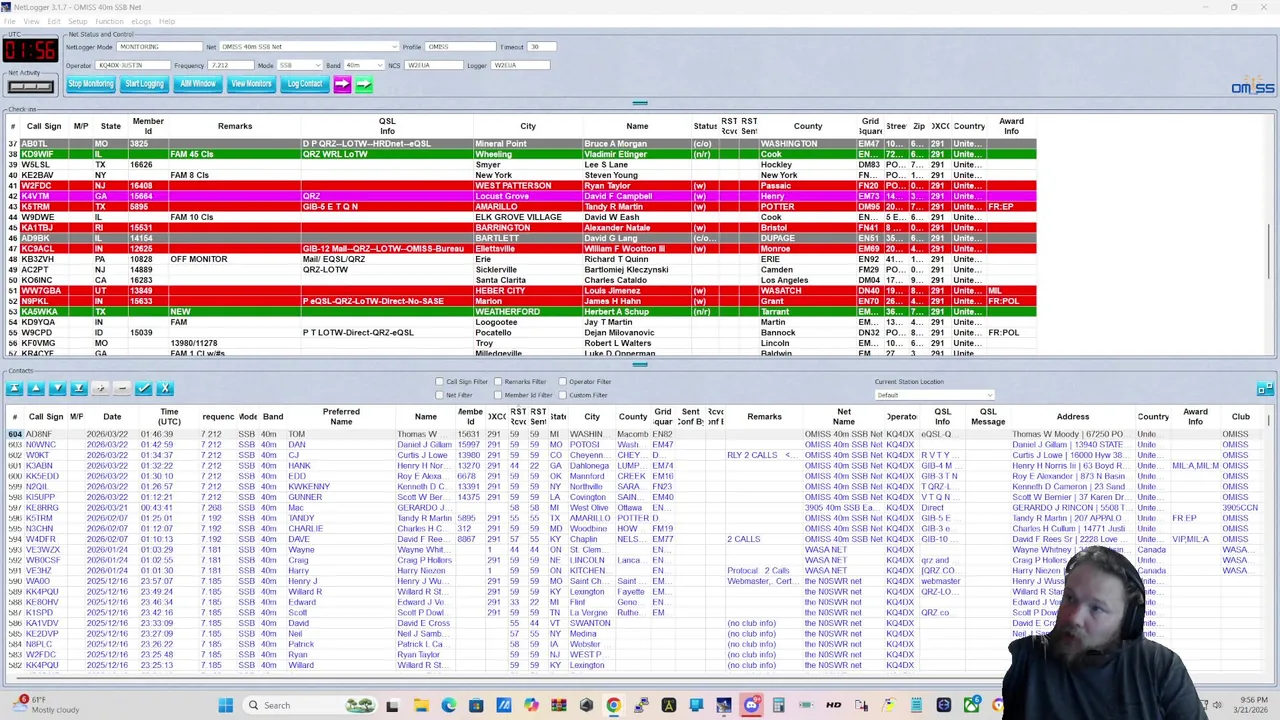Viewport: 1280px width, 720px height.
Task: Enable the Call Sign Filter checkbox
Action: [439, 381]
